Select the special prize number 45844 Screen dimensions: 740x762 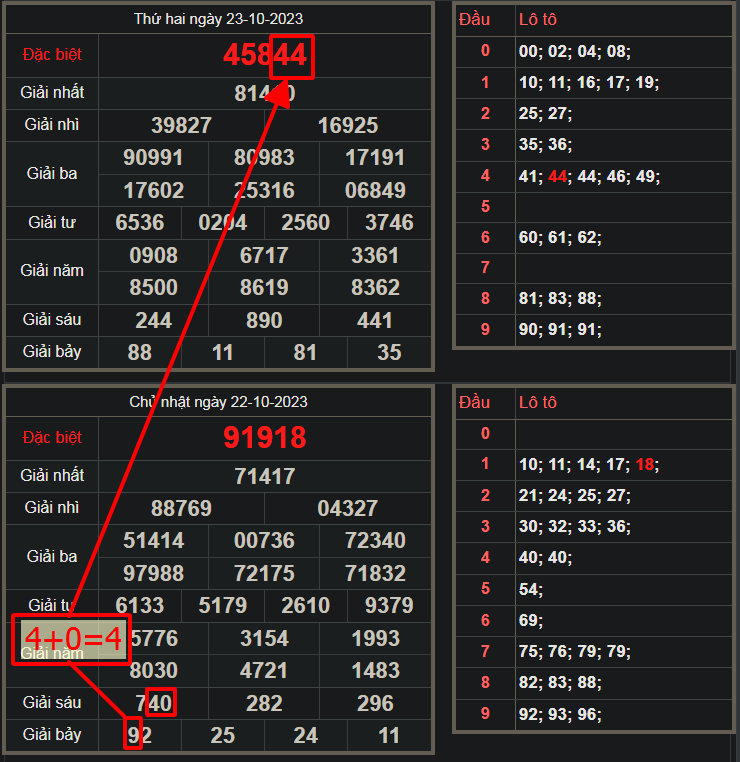coord(264,56)
